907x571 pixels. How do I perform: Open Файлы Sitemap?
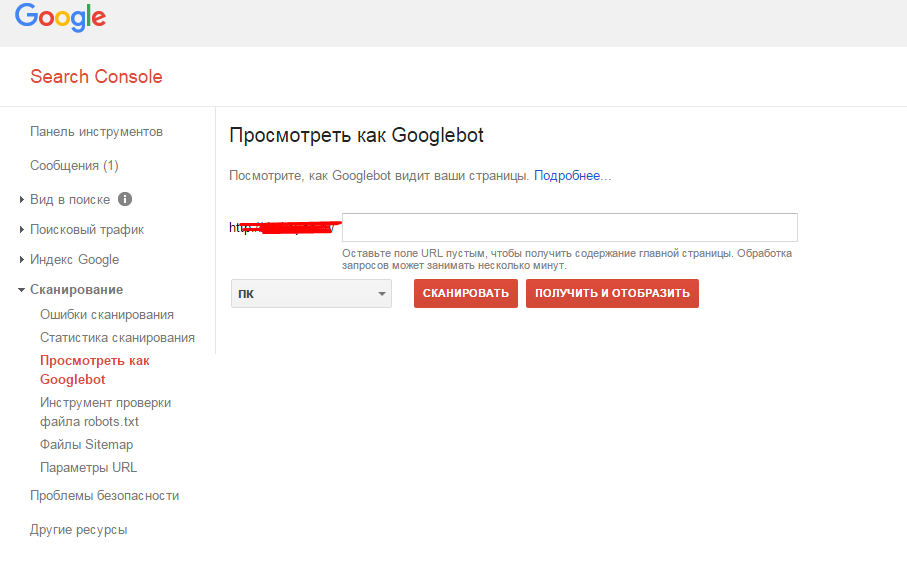point(86,444)
